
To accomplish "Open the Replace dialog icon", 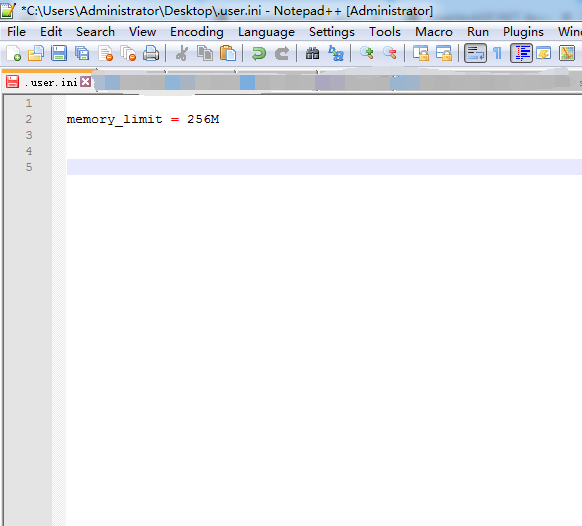I will pyautogui.click(x=336, y=53).
